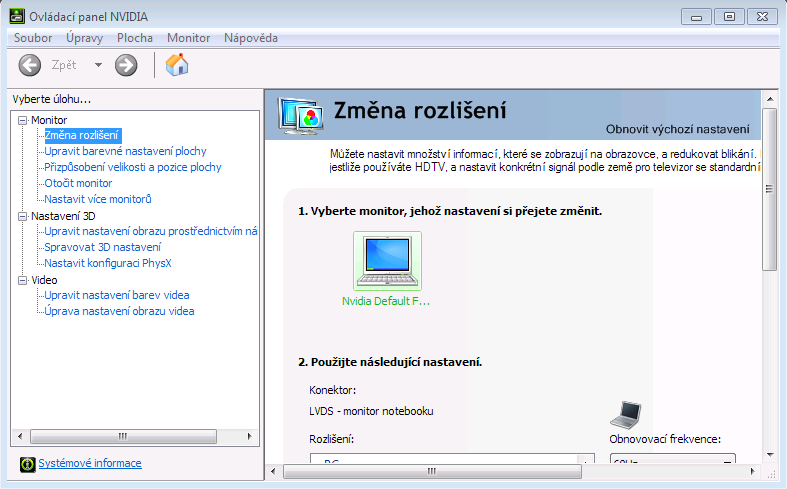Open Přizpůsobení velikosti a pozice plochy
Image resolution: width=787 pixels, height=489 pixels.
coord(133,167)
